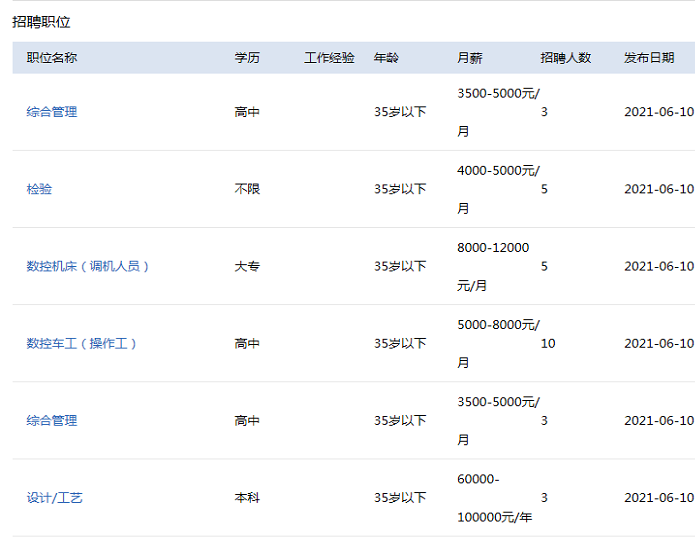This screenshot has height=539, width=695.
Task: Click the 月薪 column header
Action: pyautogui.click(x=469, y=58)
